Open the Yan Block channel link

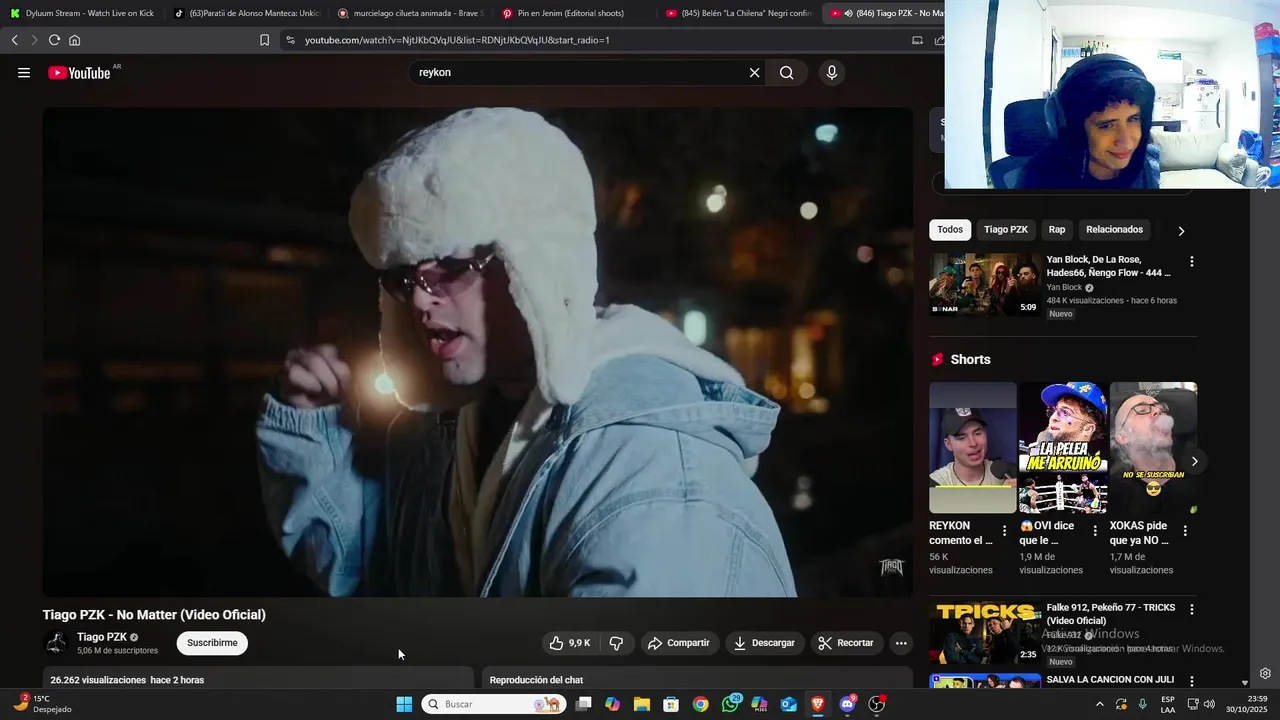(1064, 287)
